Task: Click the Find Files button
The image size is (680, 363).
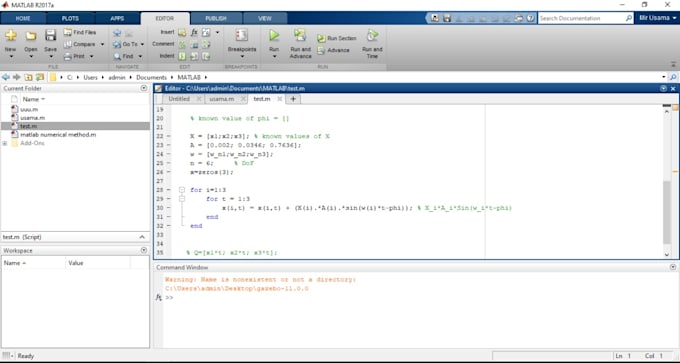Action: (80, 32)
